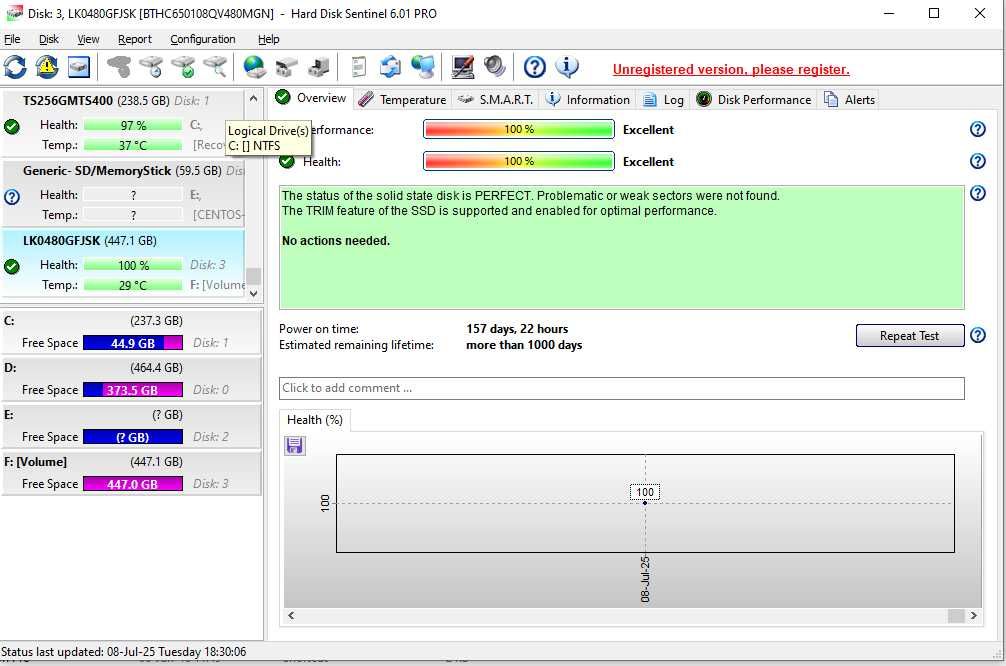Open the report document toolbar icon
1006x666 pixels.
click(x=359, y=67)
